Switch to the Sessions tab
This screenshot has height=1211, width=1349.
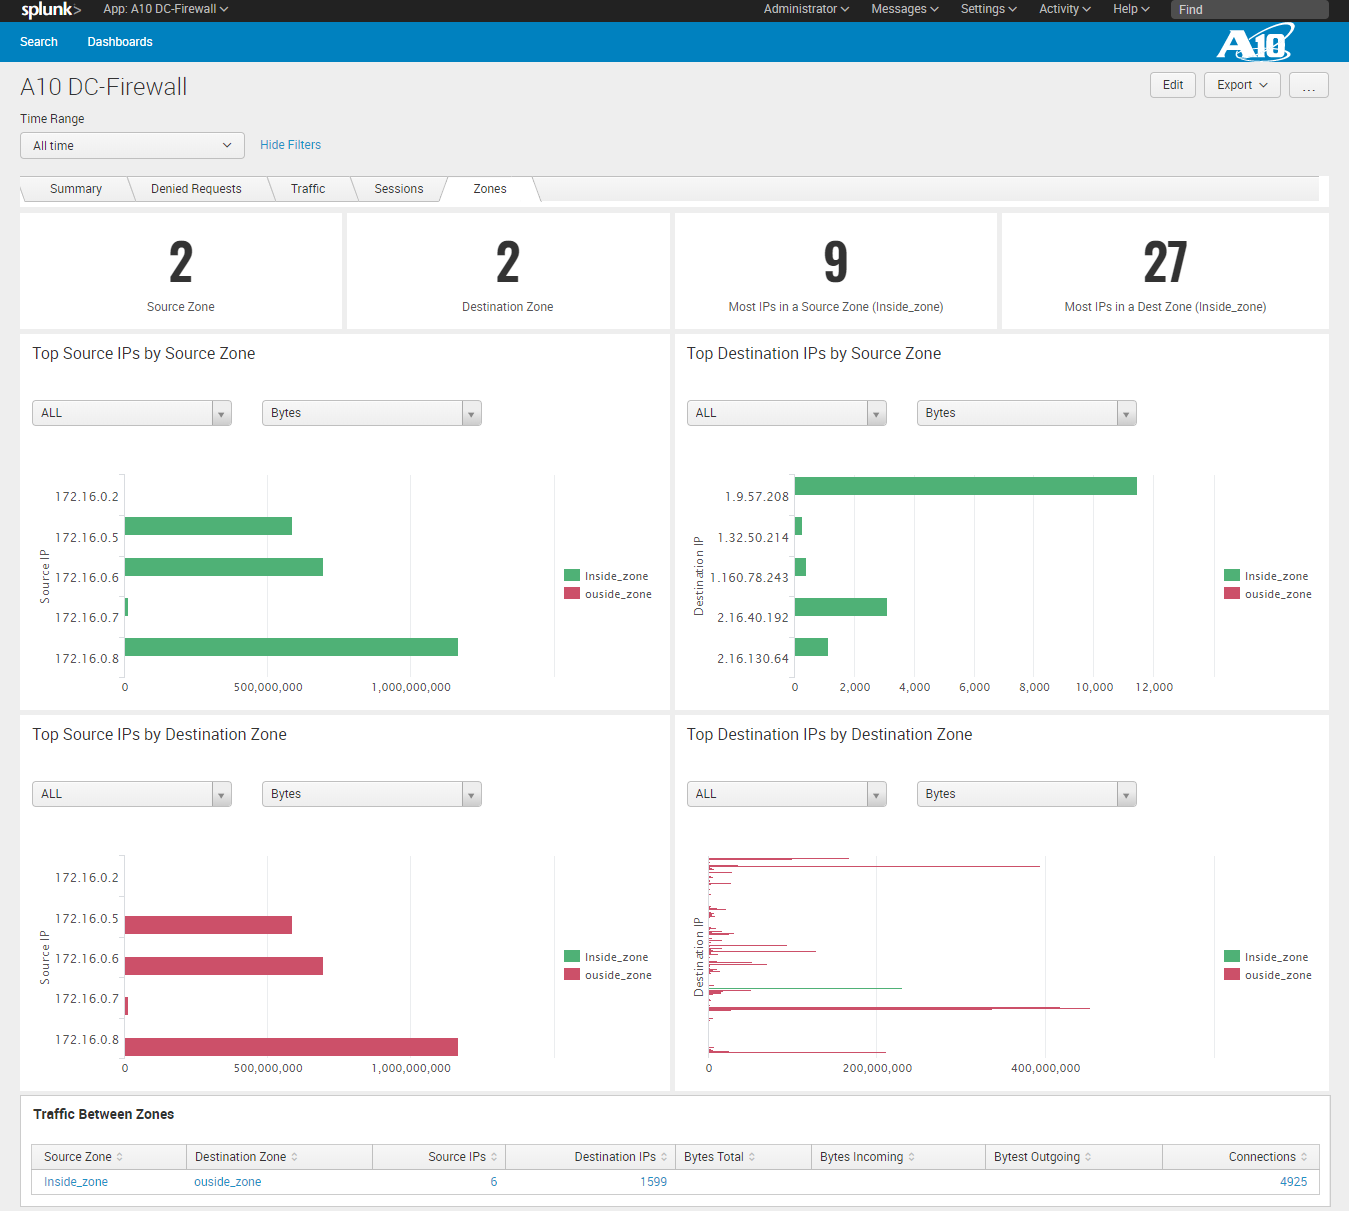click(x=399, y=189)
